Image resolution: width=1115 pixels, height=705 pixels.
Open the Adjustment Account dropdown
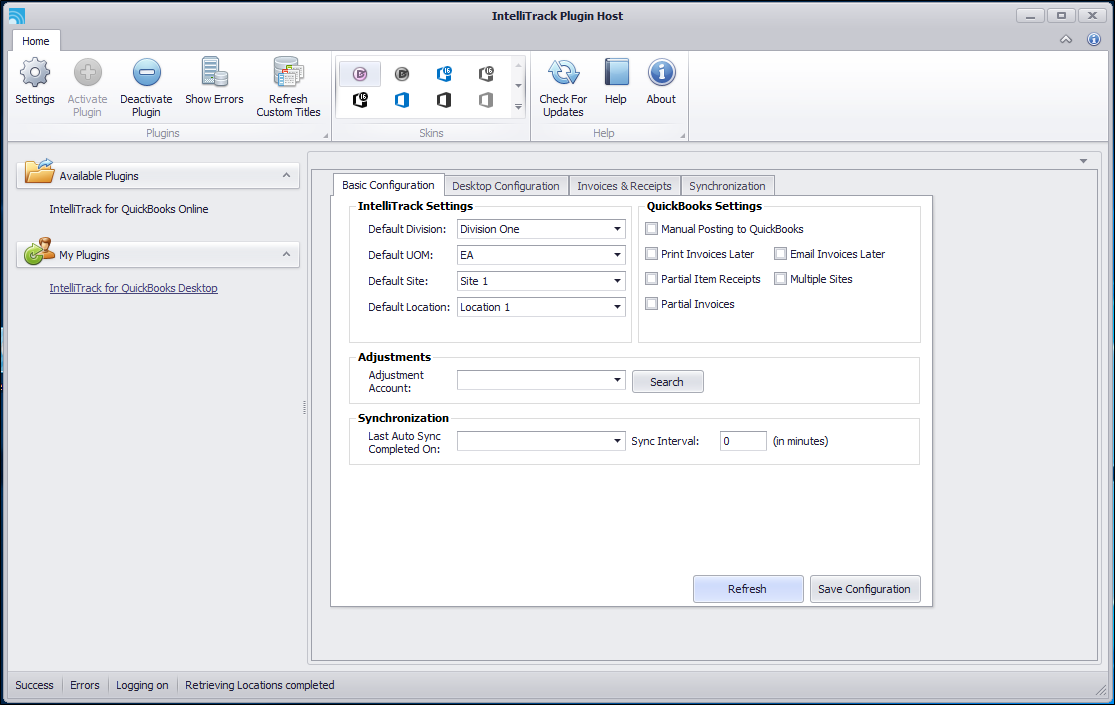pos(617,381)
